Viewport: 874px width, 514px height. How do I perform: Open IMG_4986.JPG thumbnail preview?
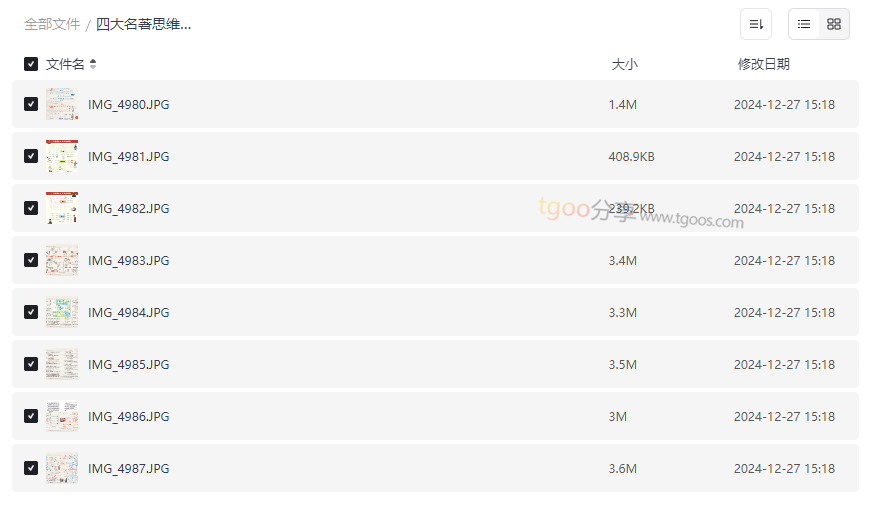(x=62, y=416)
